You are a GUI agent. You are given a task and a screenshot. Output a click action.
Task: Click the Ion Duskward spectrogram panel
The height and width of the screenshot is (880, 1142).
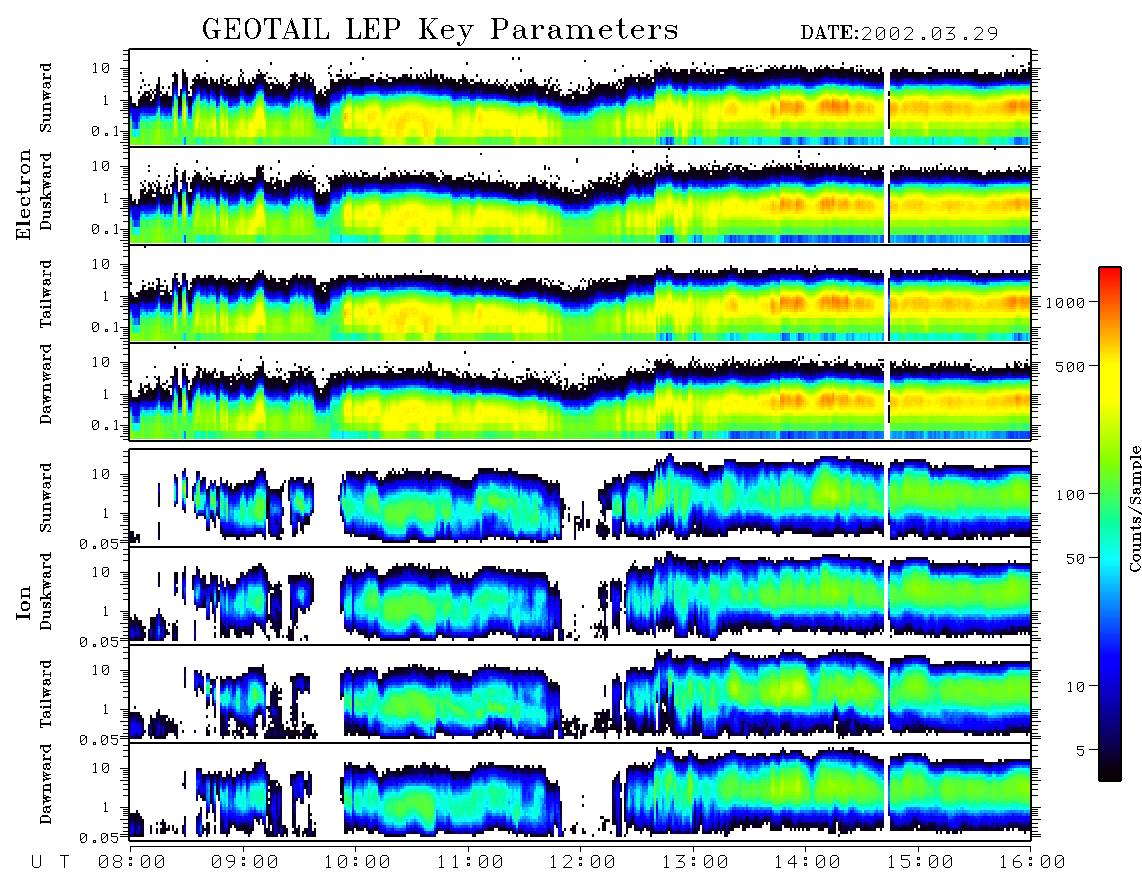[580, 595]
